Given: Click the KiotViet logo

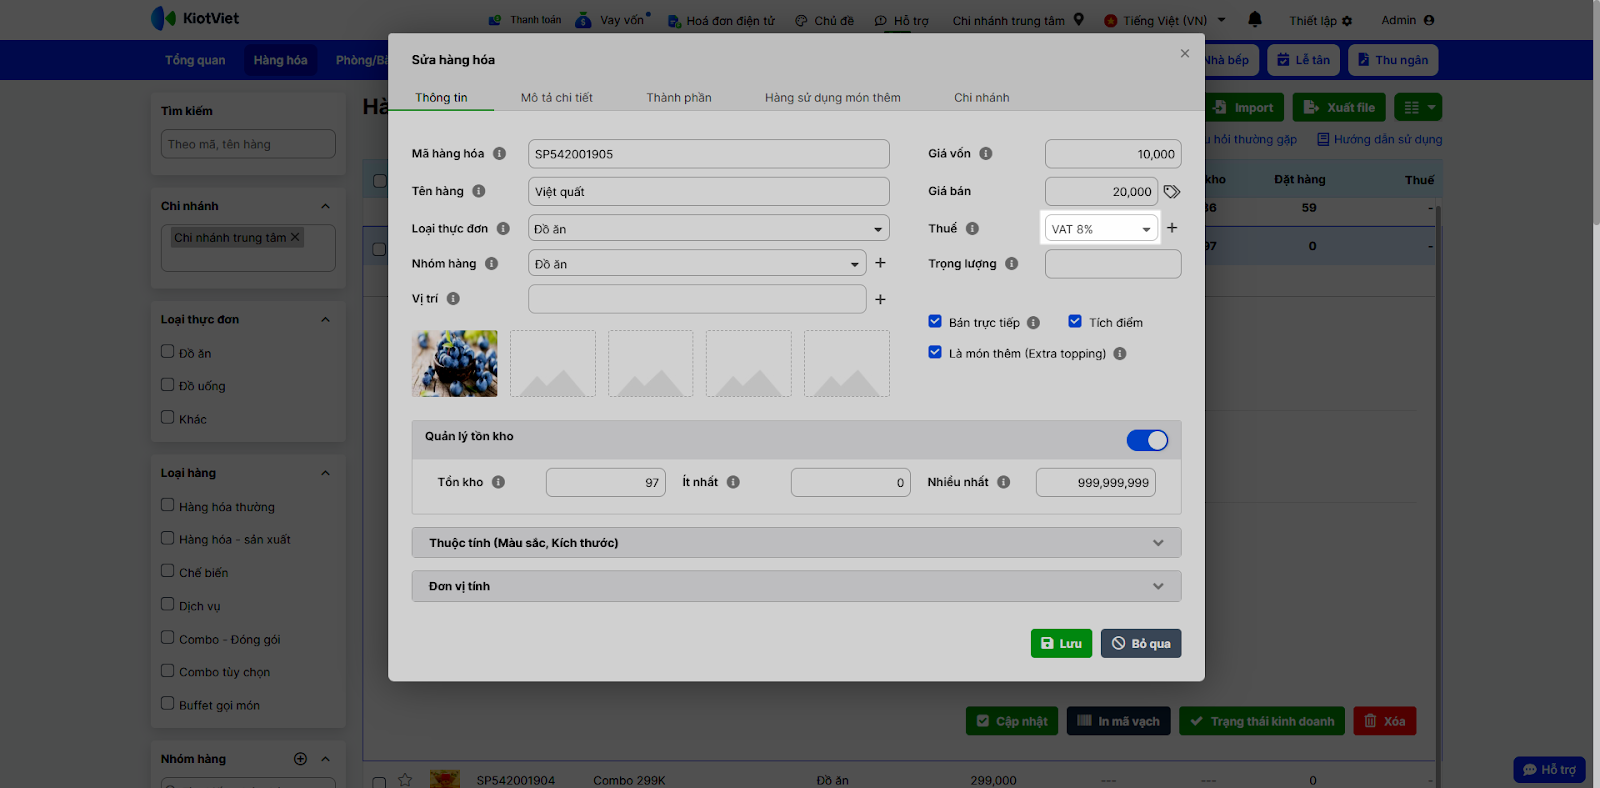Looking at the screenshot, I should [195, 18].
